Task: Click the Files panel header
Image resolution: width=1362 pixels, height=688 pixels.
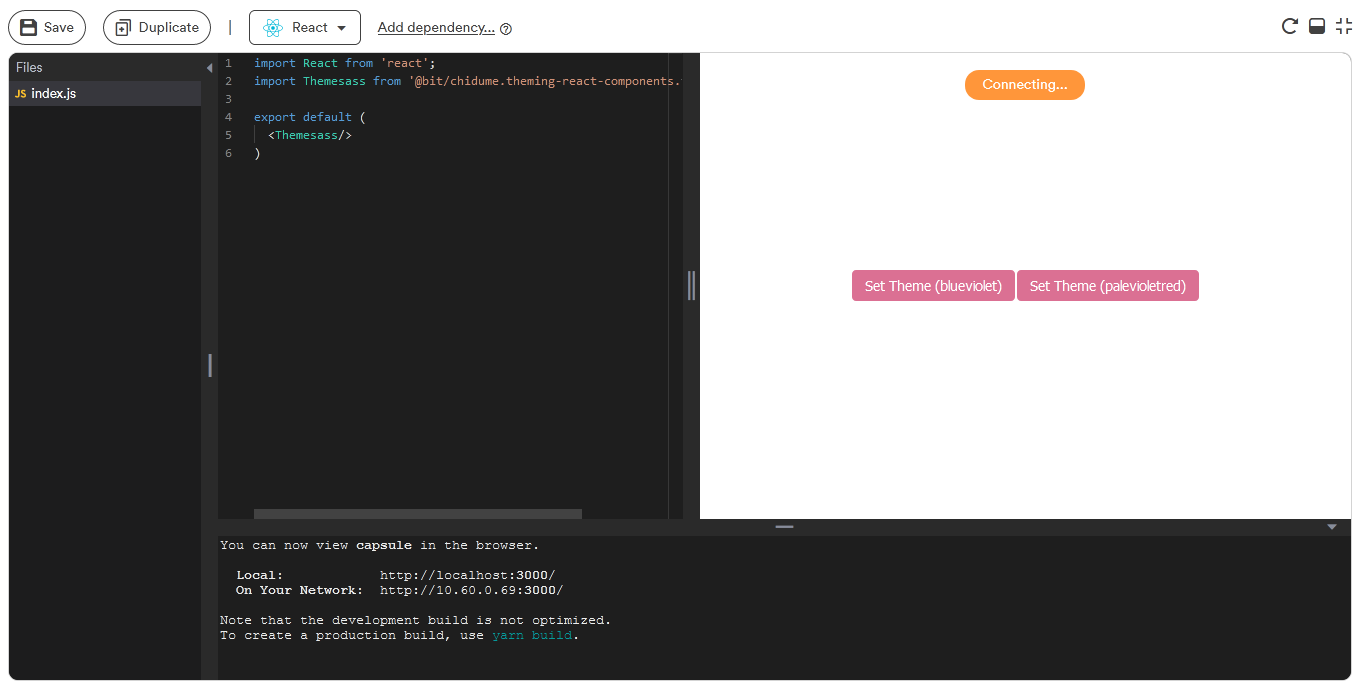Action: point(28,66)
